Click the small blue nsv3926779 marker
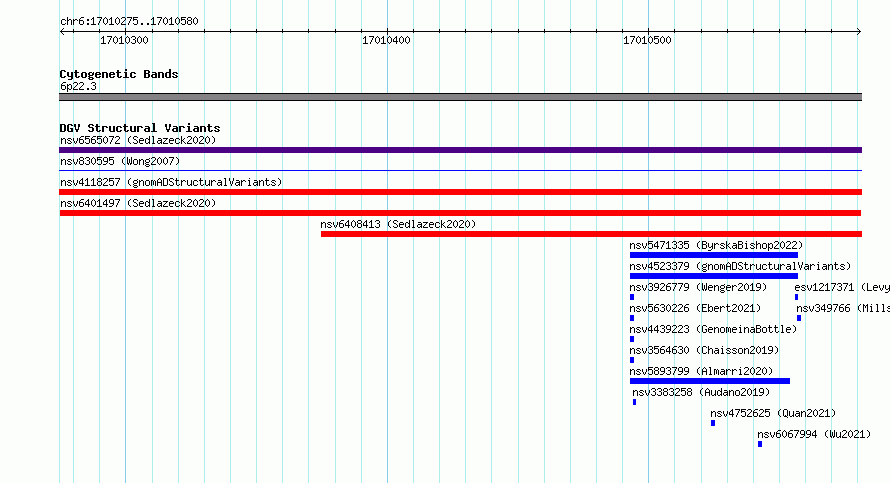This screenshot has height=483, width=890. [632, 297]
